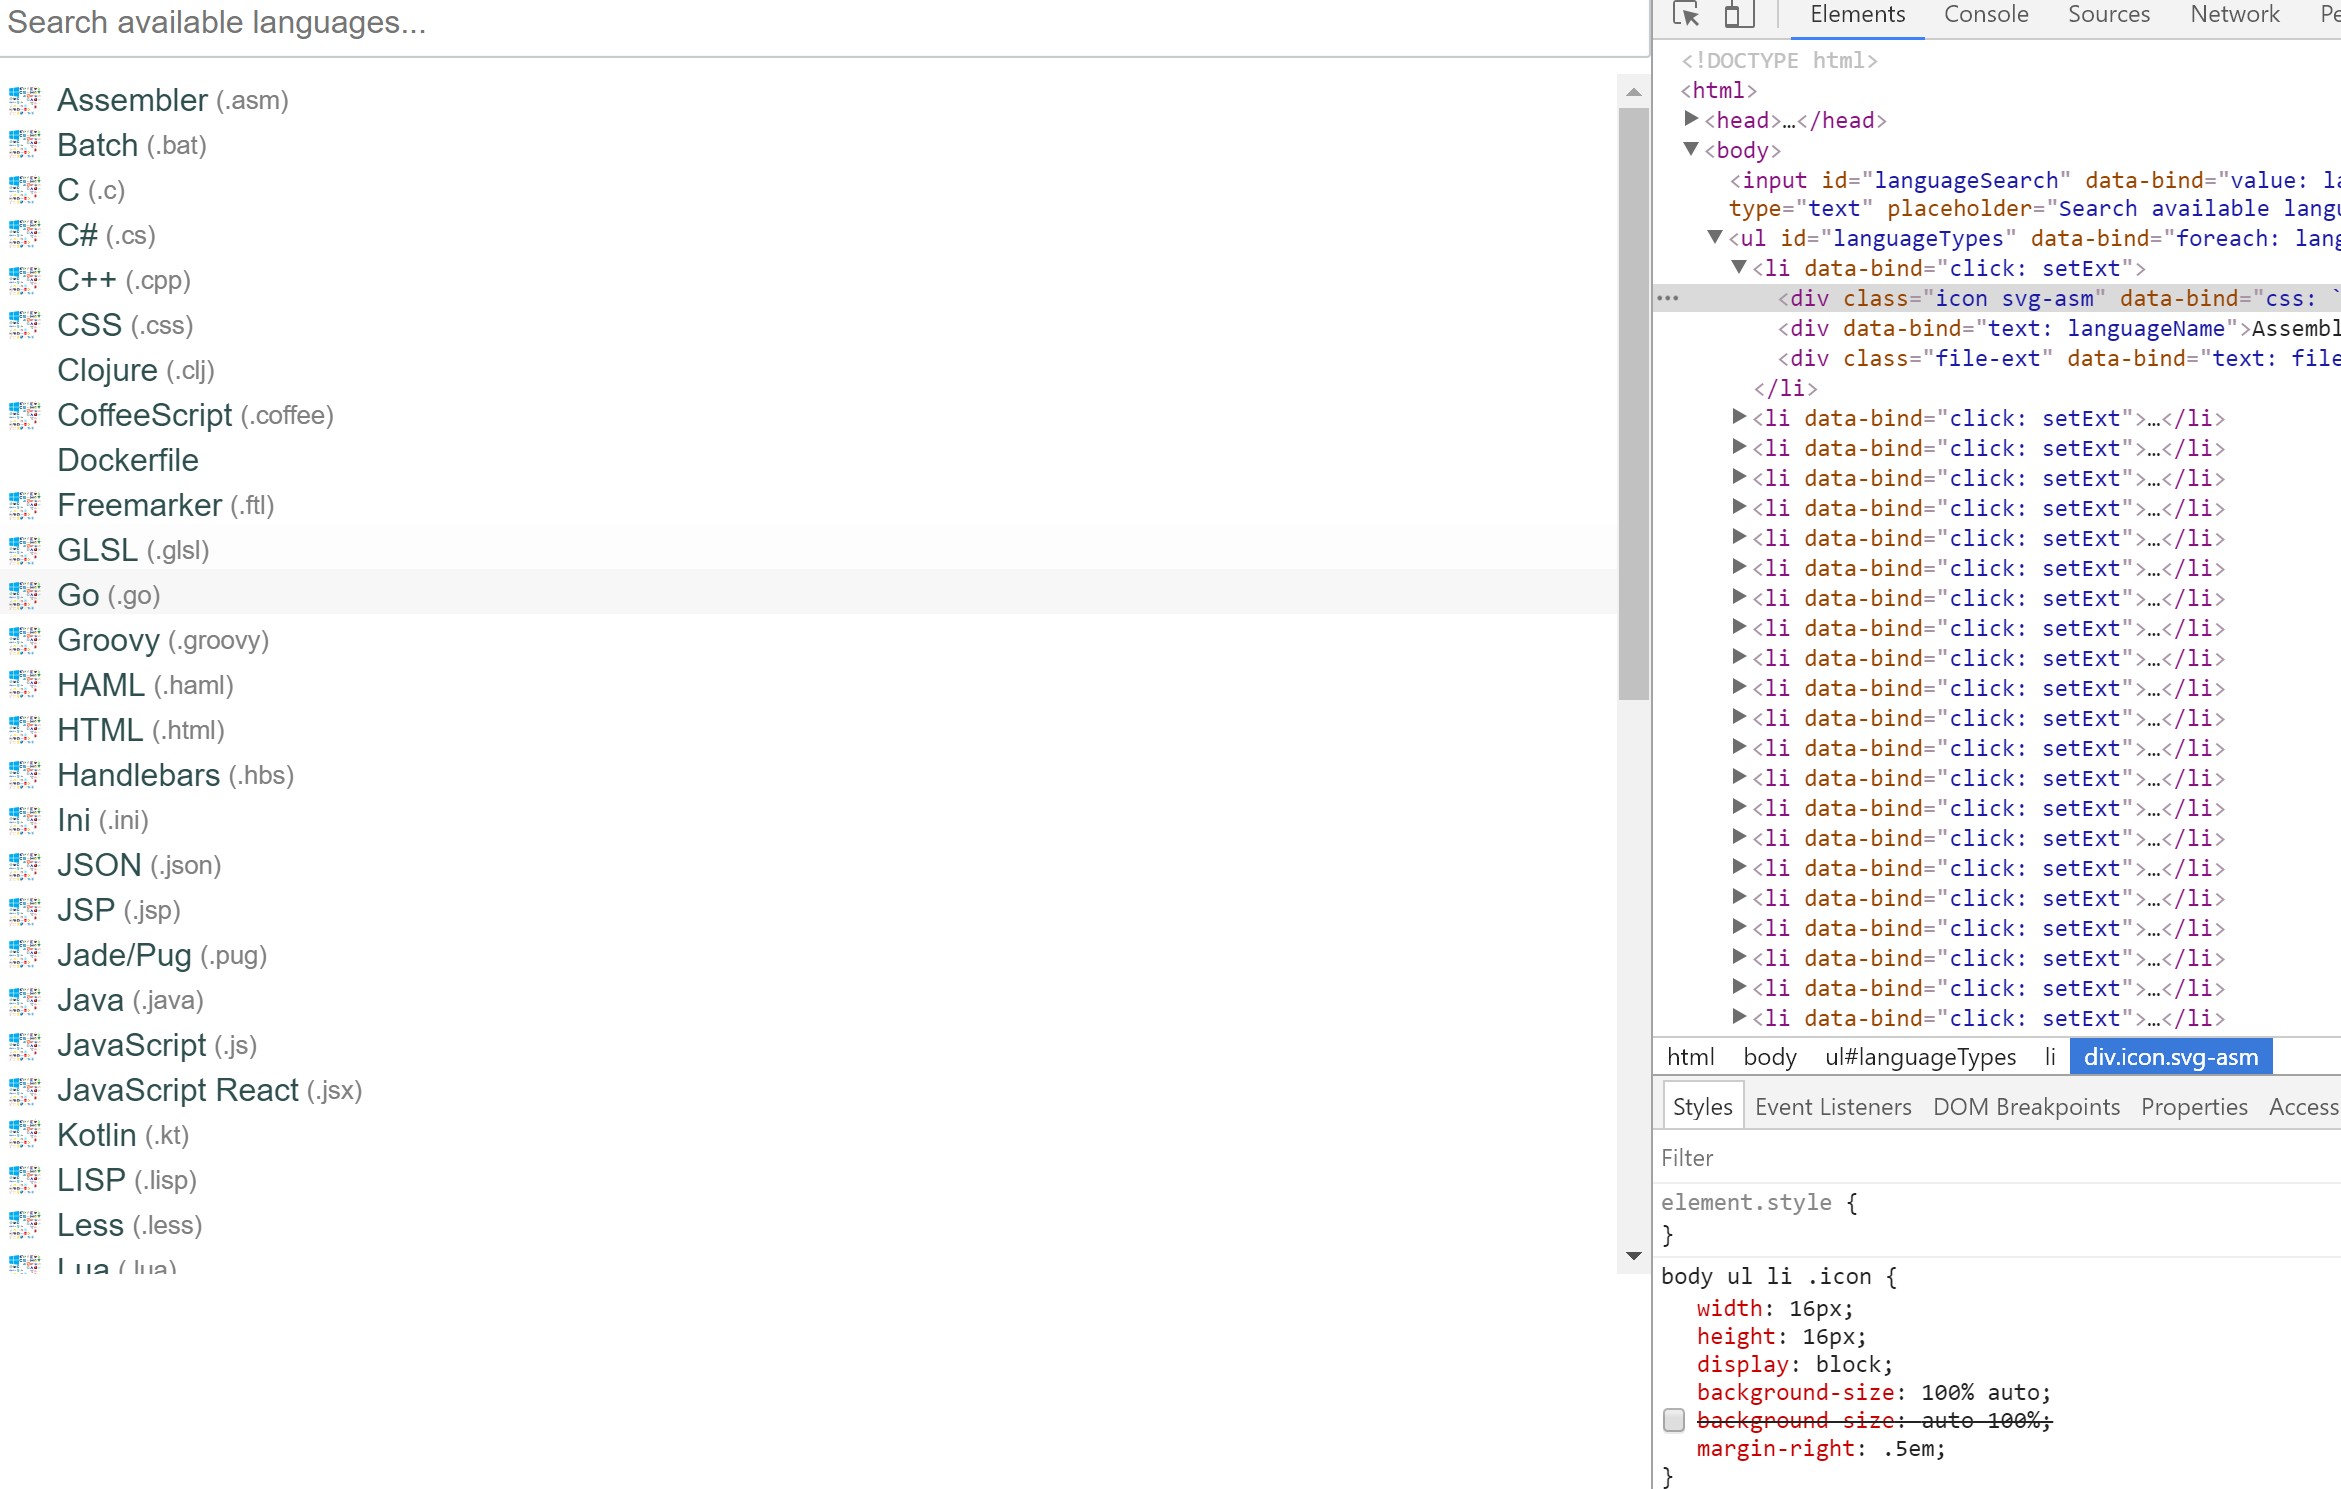Click the icon beside Groovy
The image size is (2341, 1489).
coord(24,640)
